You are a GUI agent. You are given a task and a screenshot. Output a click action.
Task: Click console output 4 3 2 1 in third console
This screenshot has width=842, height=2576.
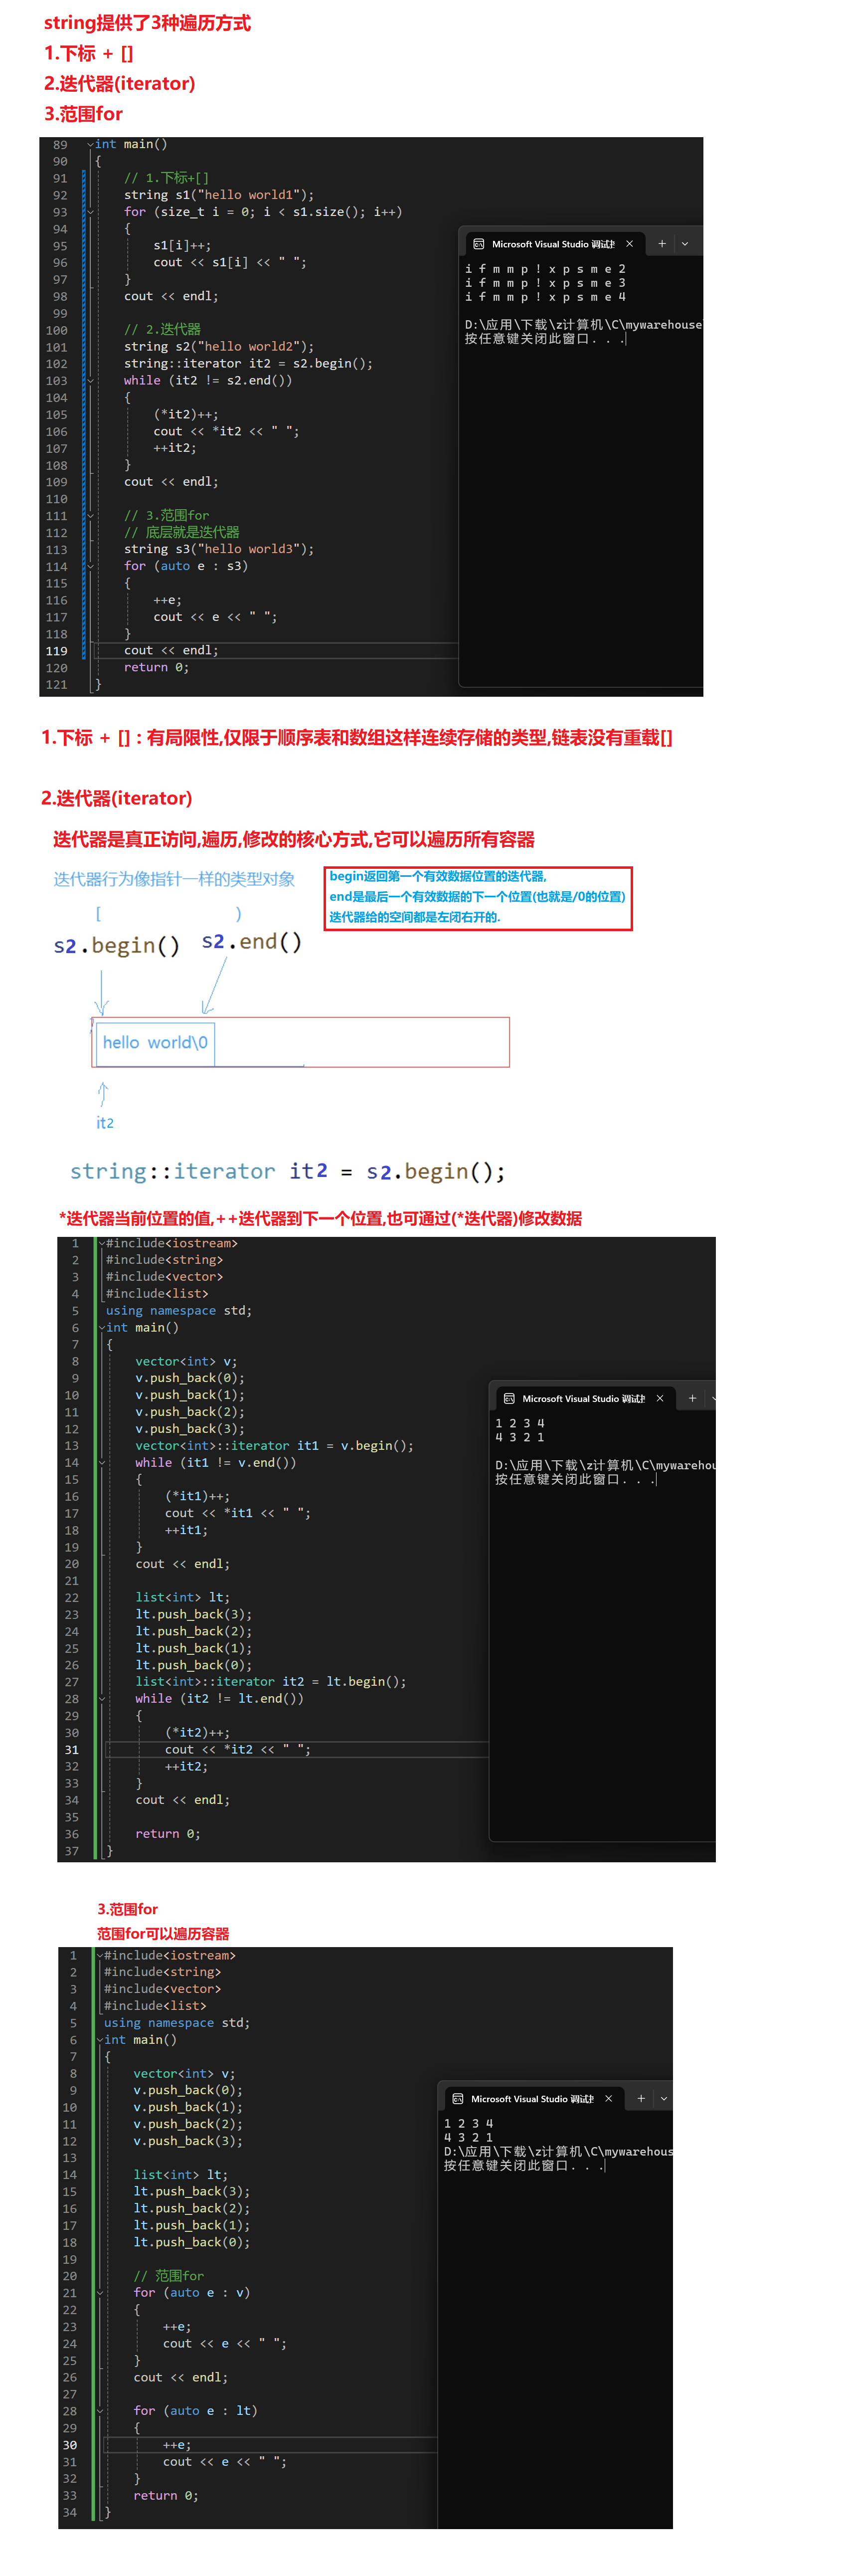coord(468,2137)
